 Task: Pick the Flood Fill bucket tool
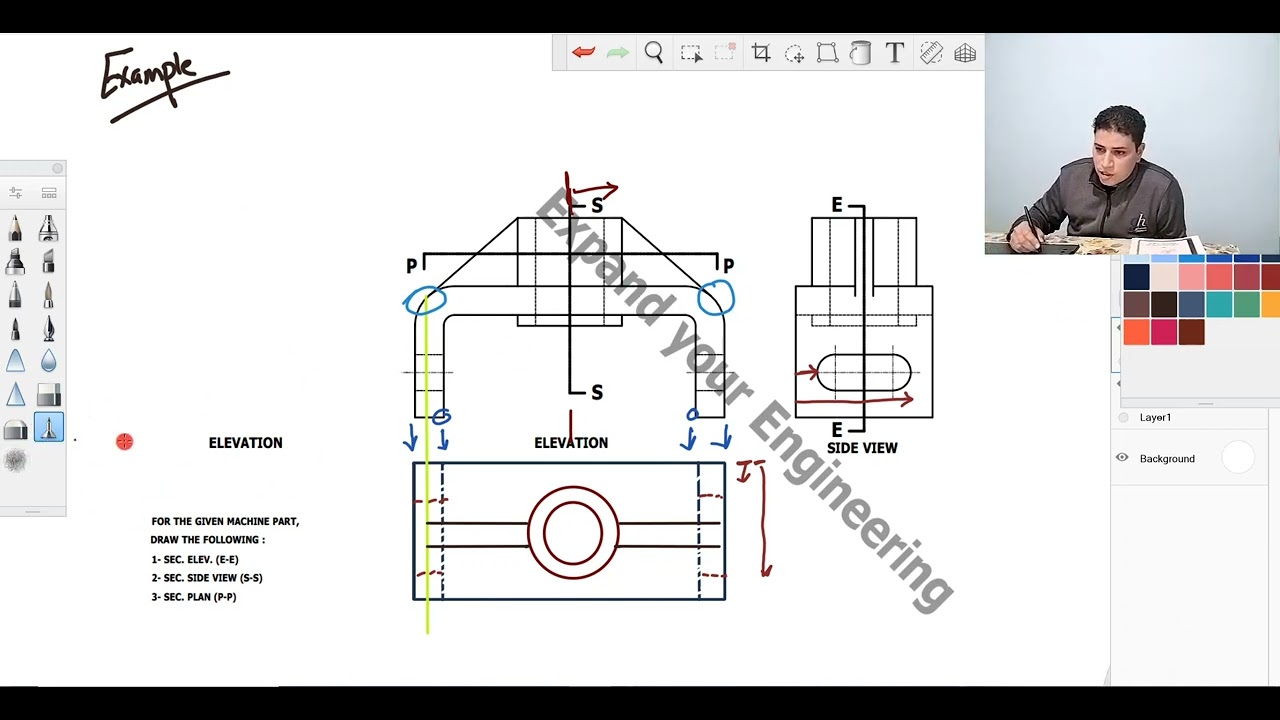[x=861, y=53]
